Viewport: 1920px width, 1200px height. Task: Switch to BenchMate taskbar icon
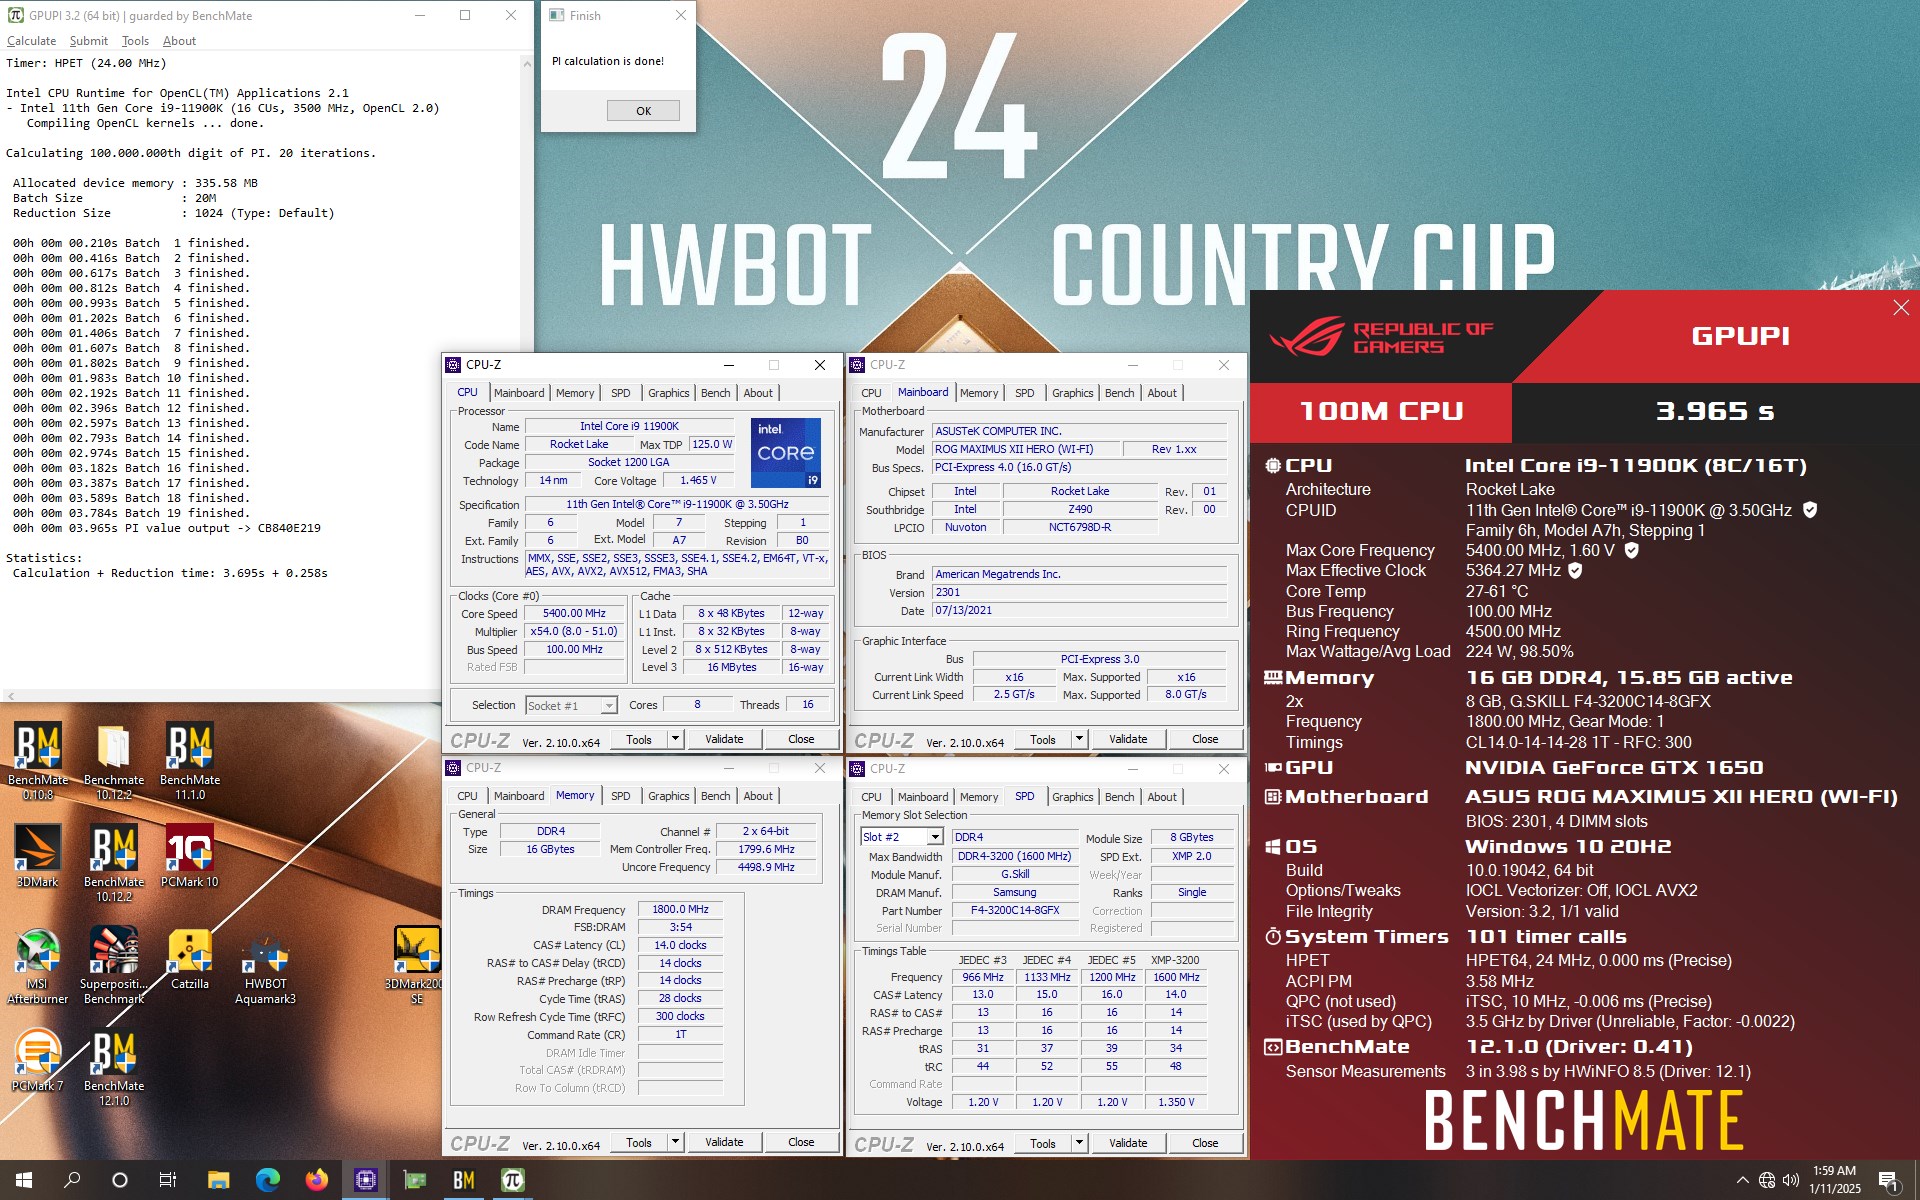click(464, 1180)
